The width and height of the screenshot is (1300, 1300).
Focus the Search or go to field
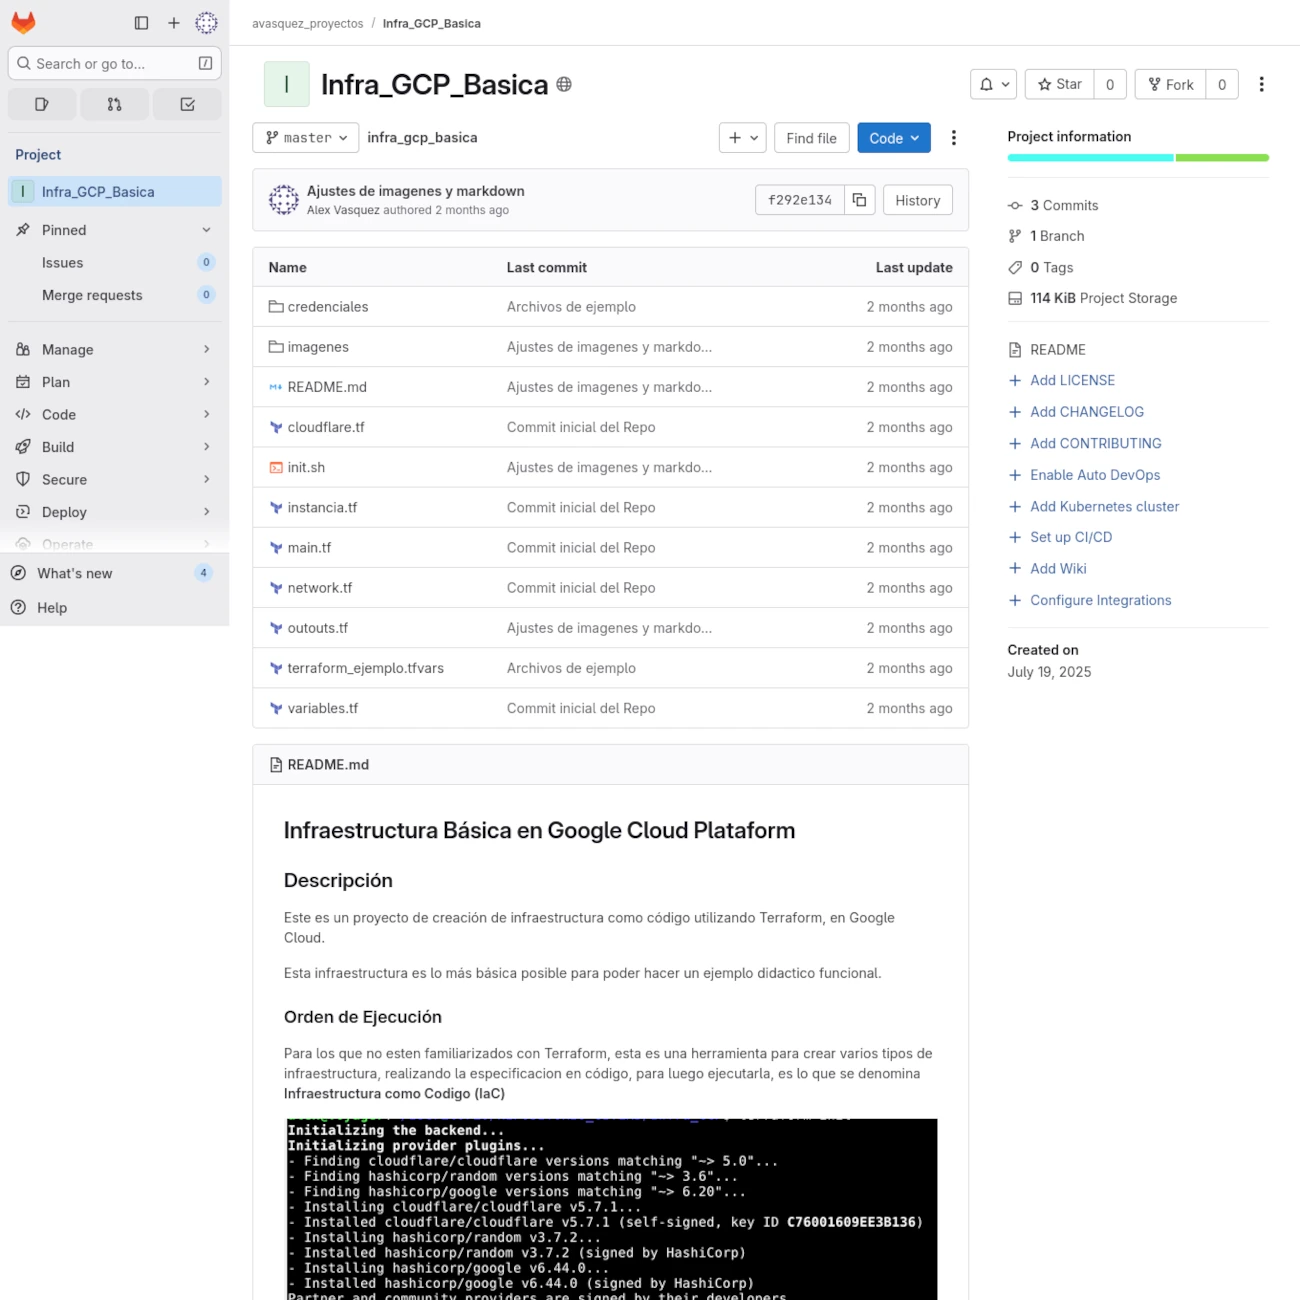point(114,63)
